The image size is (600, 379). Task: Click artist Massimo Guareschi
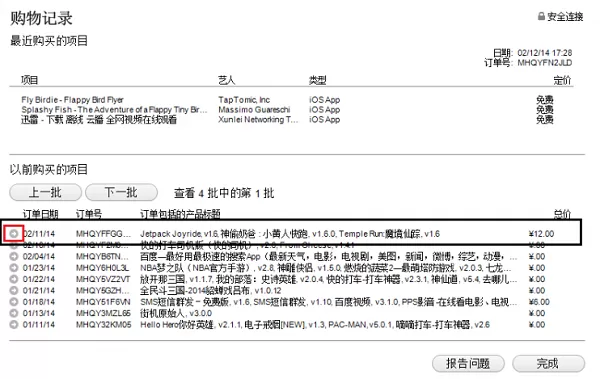(254, 110)
